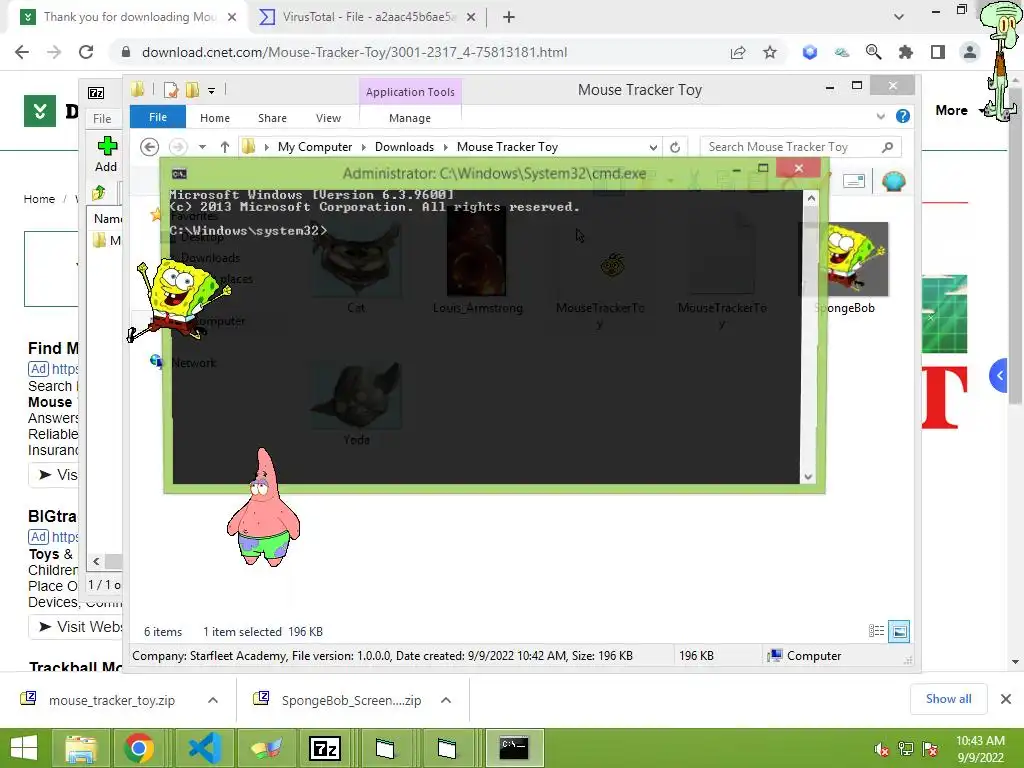Click the 7-Zip Add button
Viewport: 1024px width, 768px height.
106,154
